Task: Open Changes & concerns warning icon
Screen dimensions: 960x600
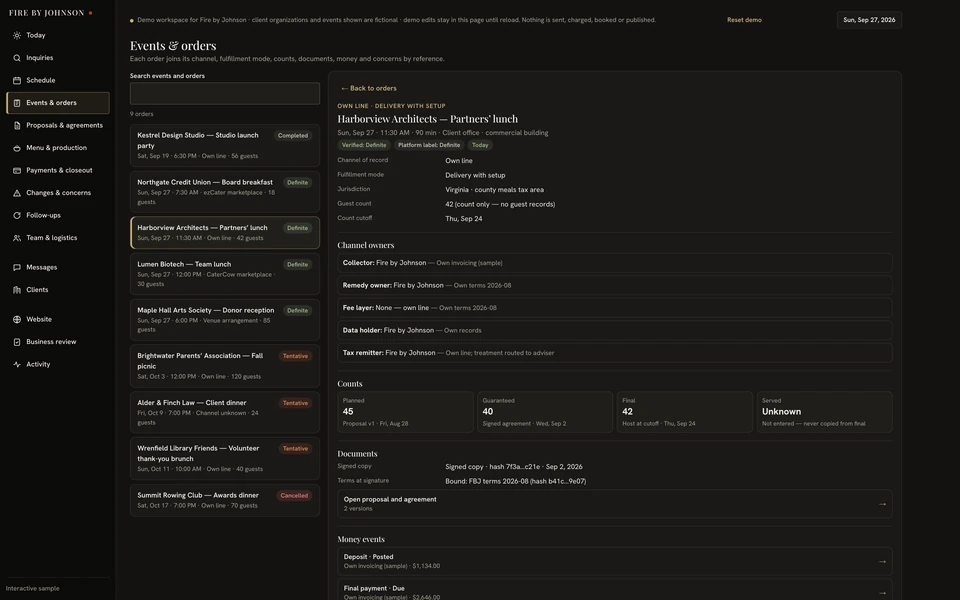Action: pos(17,193)
